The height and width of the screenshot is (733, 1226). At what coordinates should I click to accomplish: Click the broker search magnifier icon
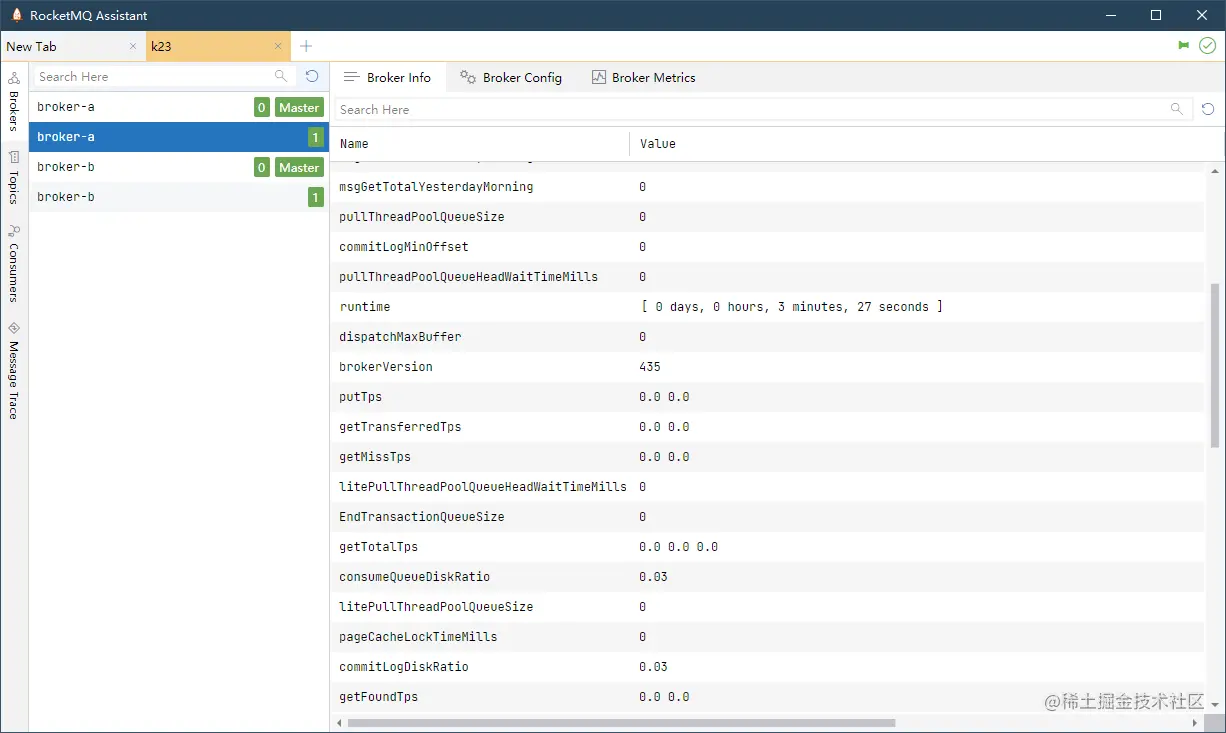[x=281, y=76]
